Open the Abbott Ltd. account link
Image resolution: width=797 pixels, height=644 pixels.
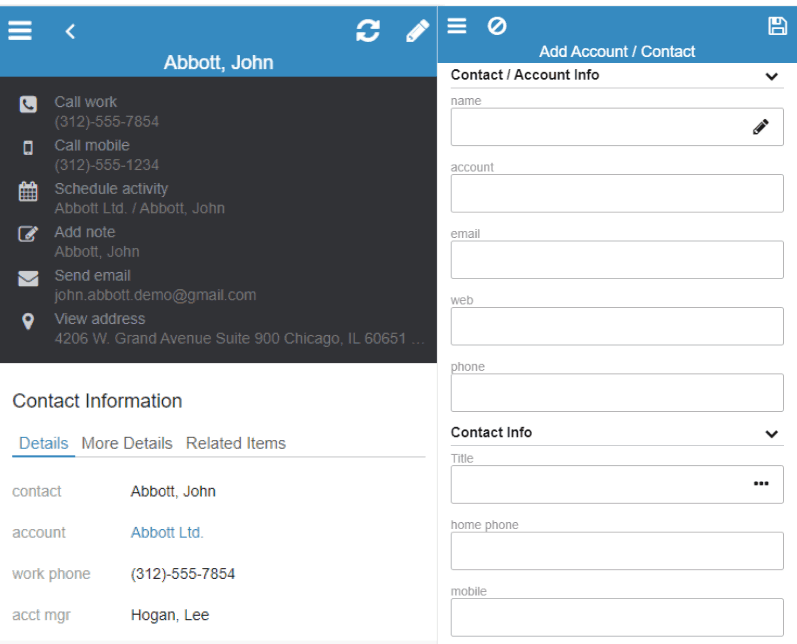(167, 532)
